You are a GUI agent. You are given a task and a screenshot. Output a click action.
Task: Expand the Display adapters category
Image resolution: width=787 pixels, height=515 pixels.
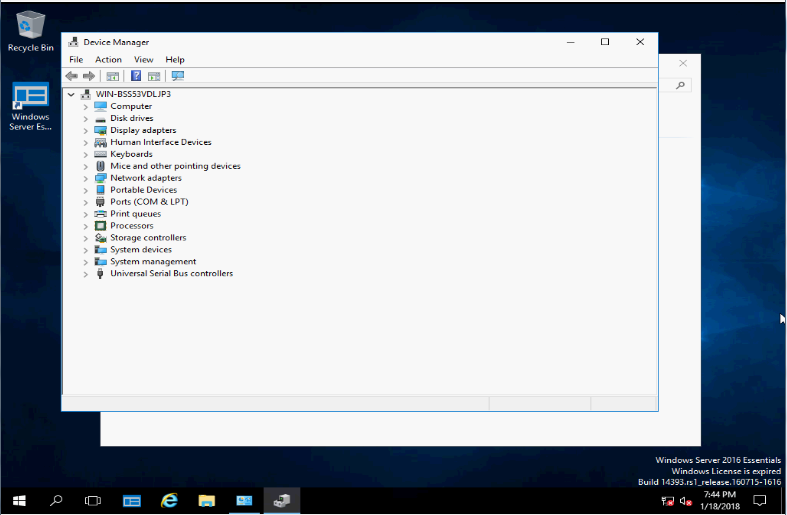85,131
